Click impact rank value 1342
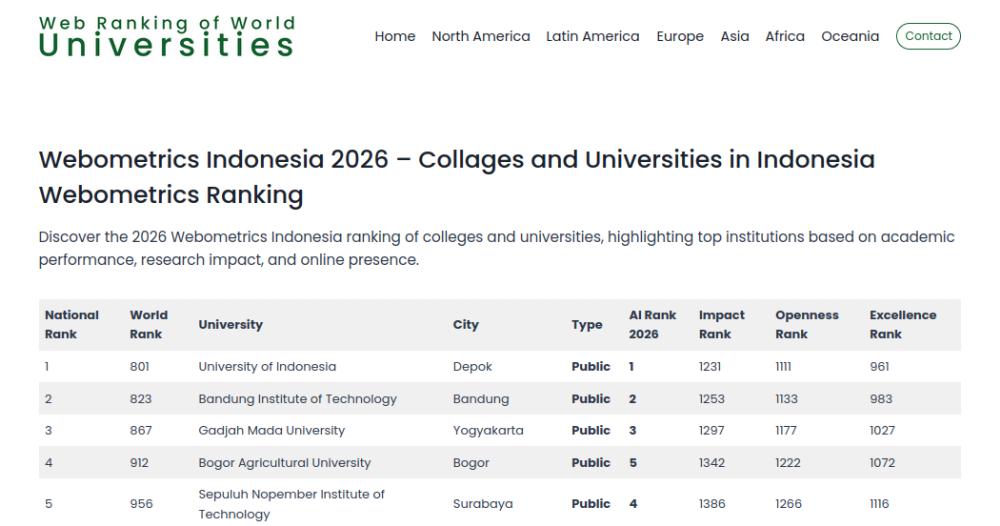This screenshot has height=526, width=1000. point(712,463)
